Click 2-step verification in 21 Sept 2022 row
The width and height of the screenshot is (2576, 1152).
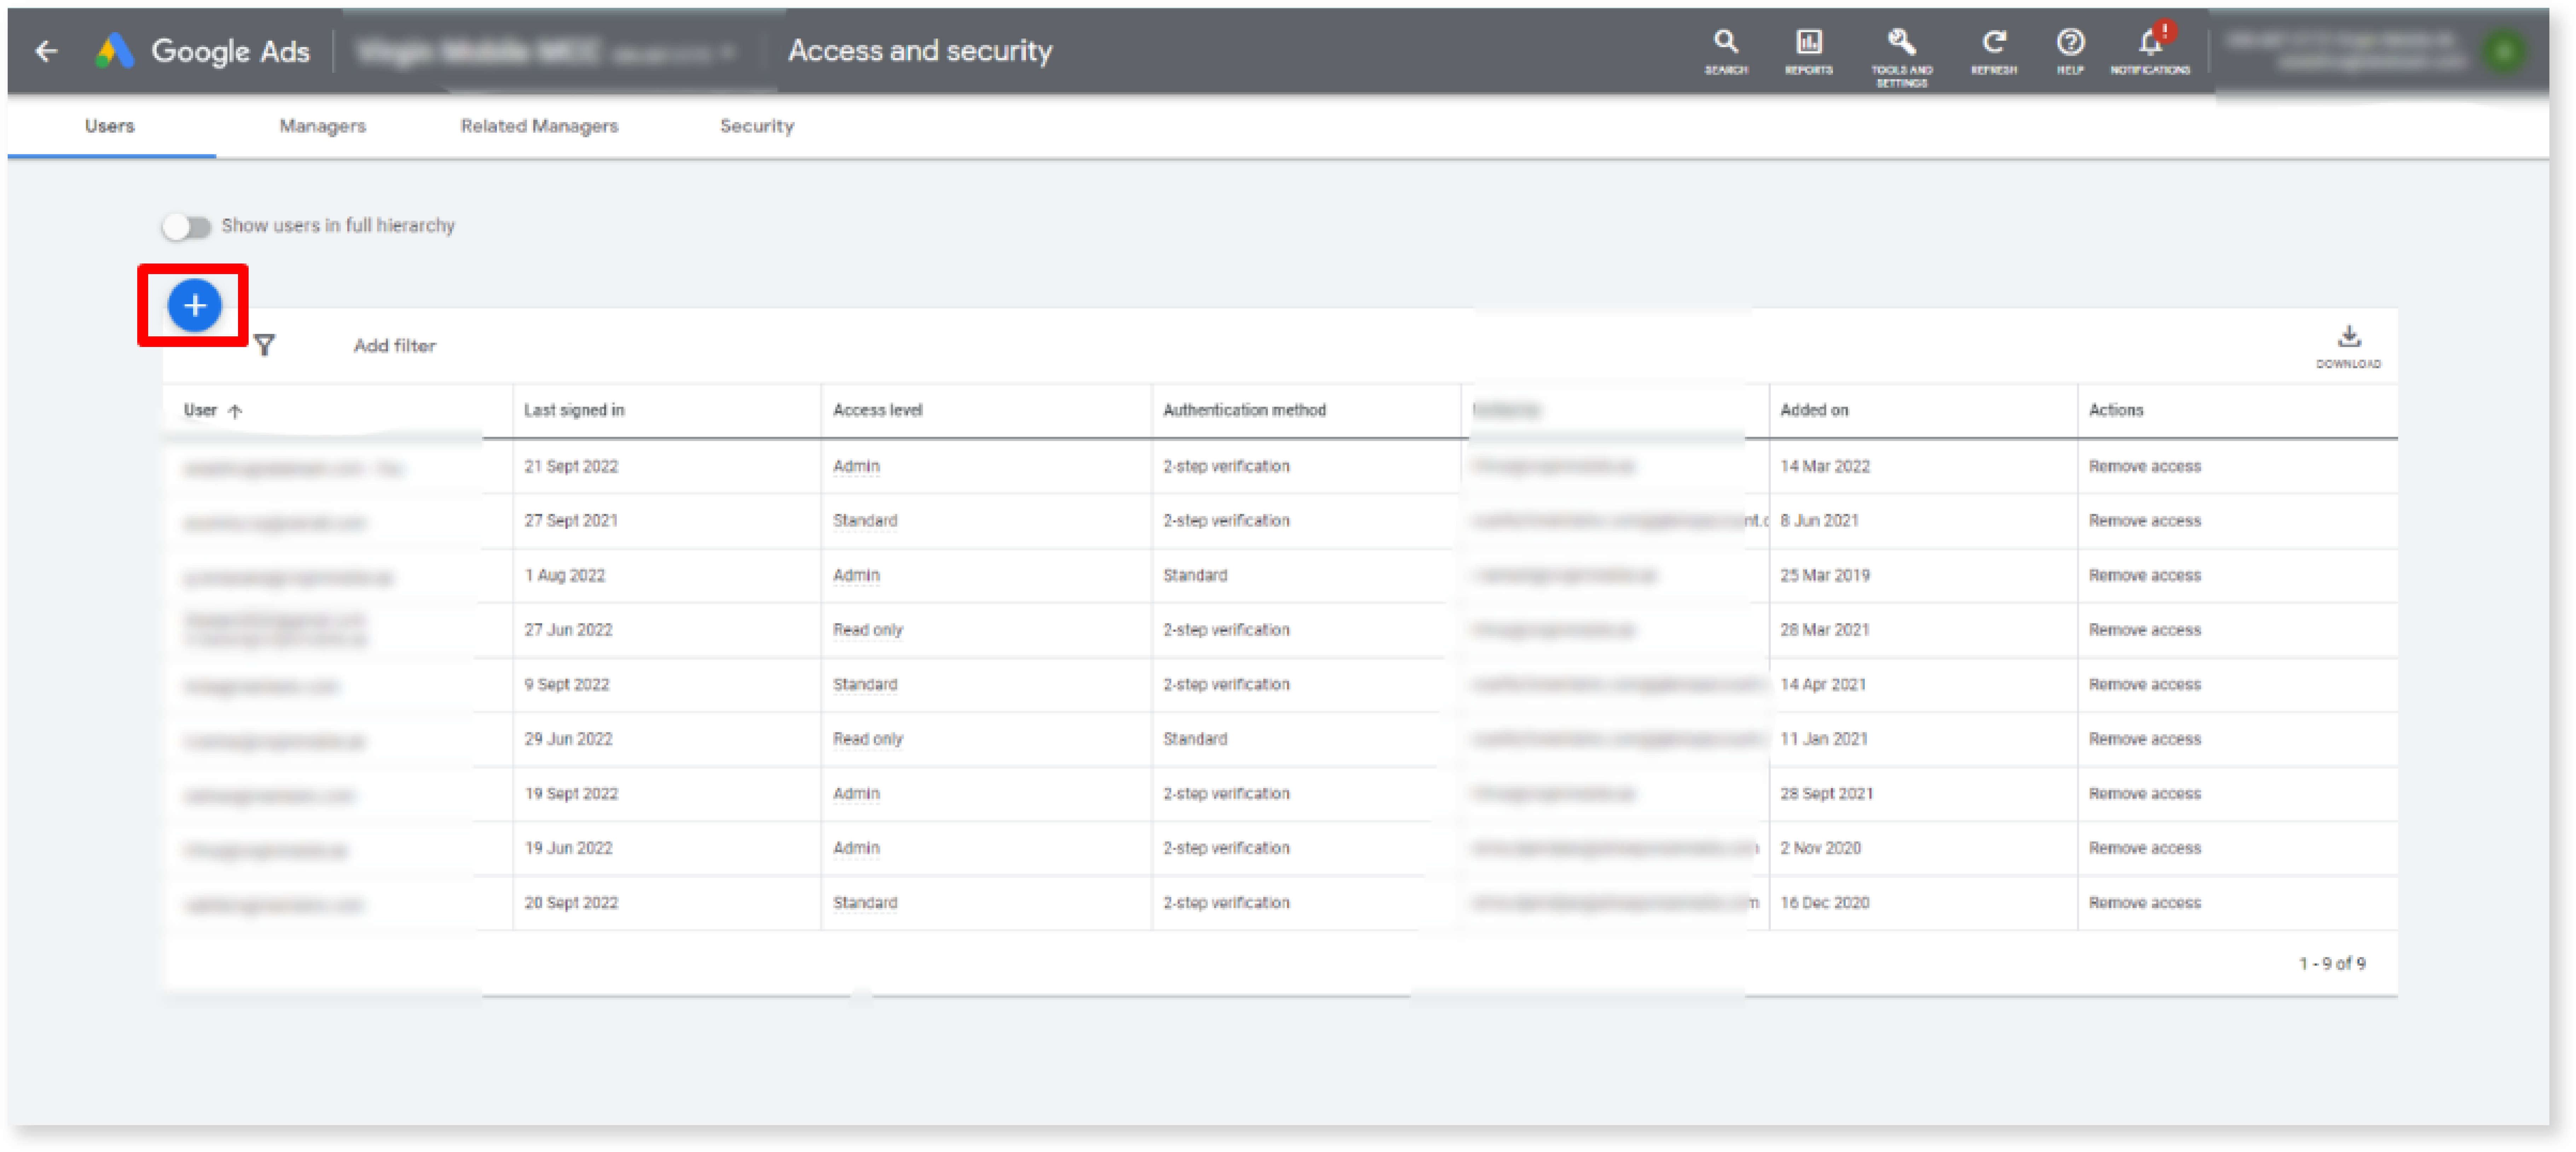(x=1226, y=466)
